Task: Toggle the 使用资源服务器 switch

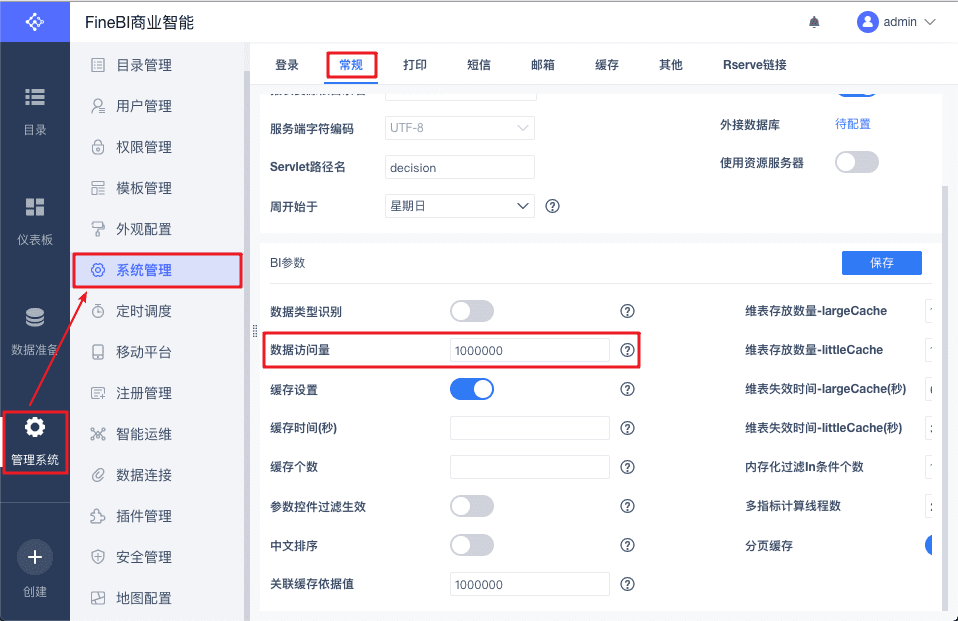Action: click(x=856, y=162)
